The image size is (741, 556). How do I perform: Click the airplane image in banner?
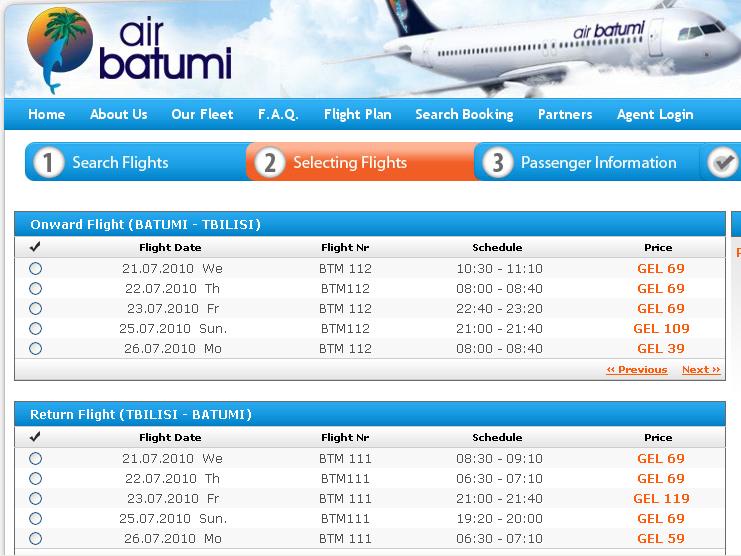coord(543,45)
